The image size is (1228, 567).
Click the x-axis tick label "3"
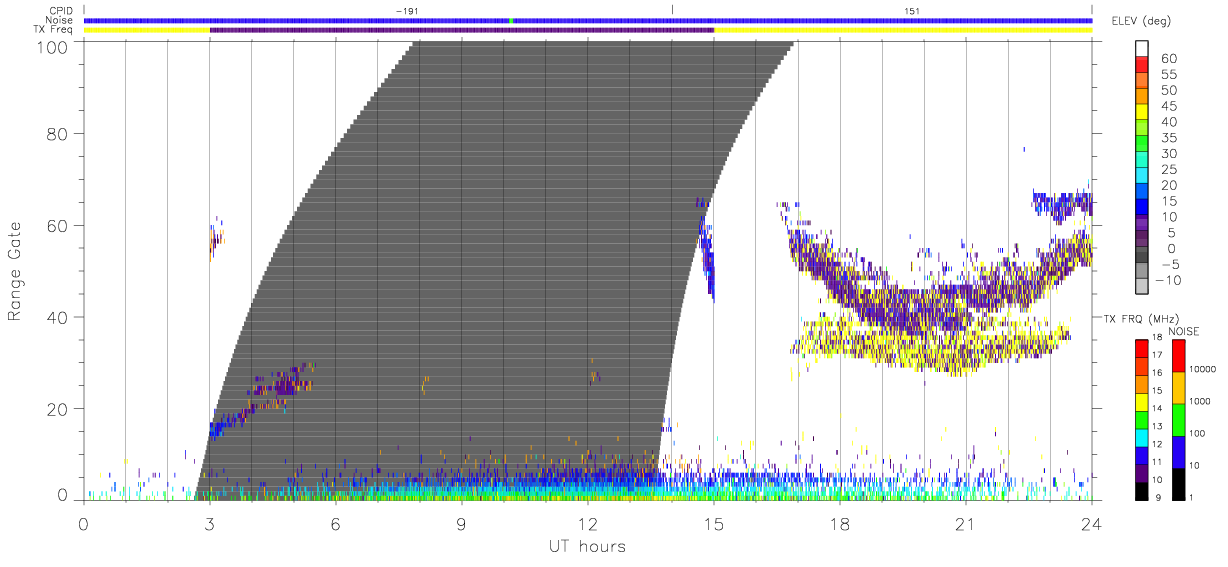[209, 525]
